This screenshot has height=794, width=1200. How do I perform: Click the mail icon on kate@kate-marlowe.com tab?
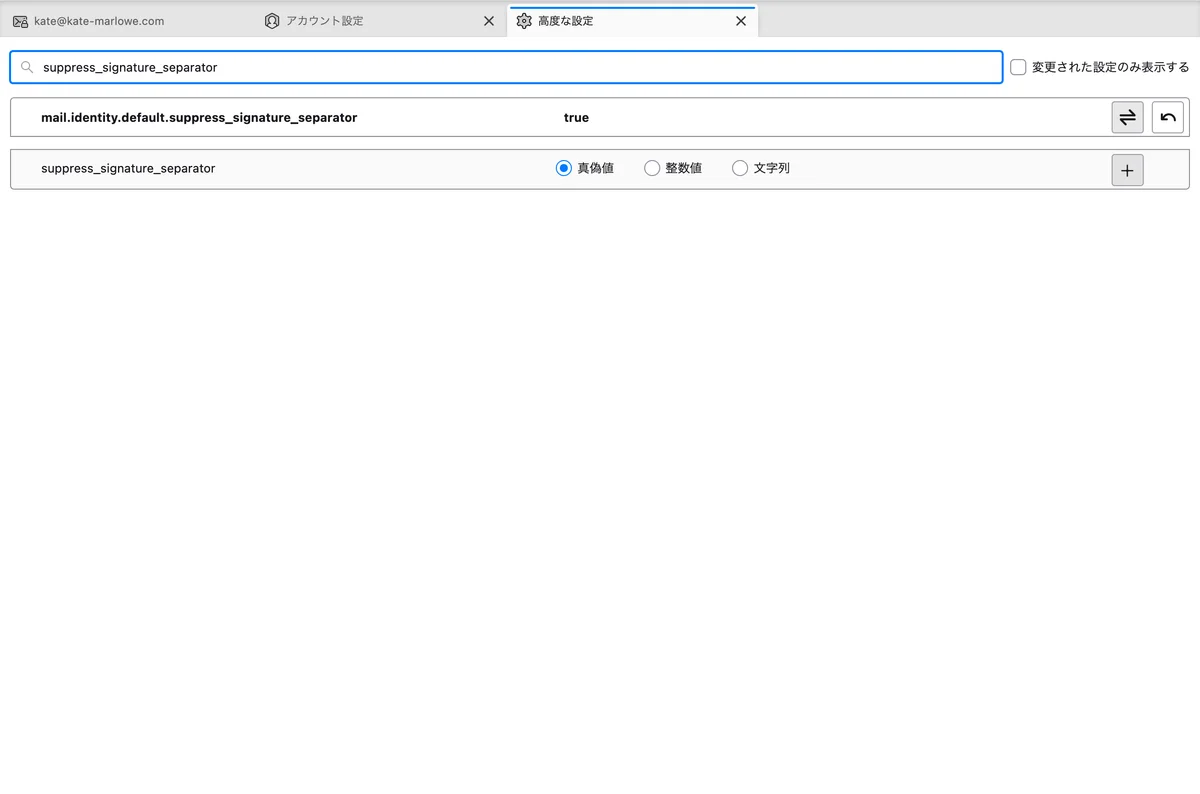[20, 21]
